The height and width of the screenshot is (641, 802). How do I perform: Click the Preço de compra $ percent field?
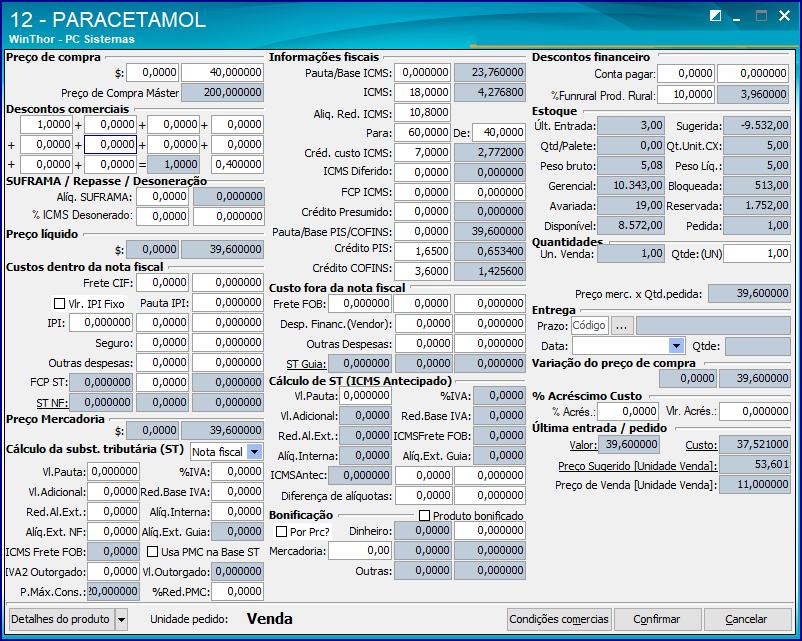pos(152,73)
